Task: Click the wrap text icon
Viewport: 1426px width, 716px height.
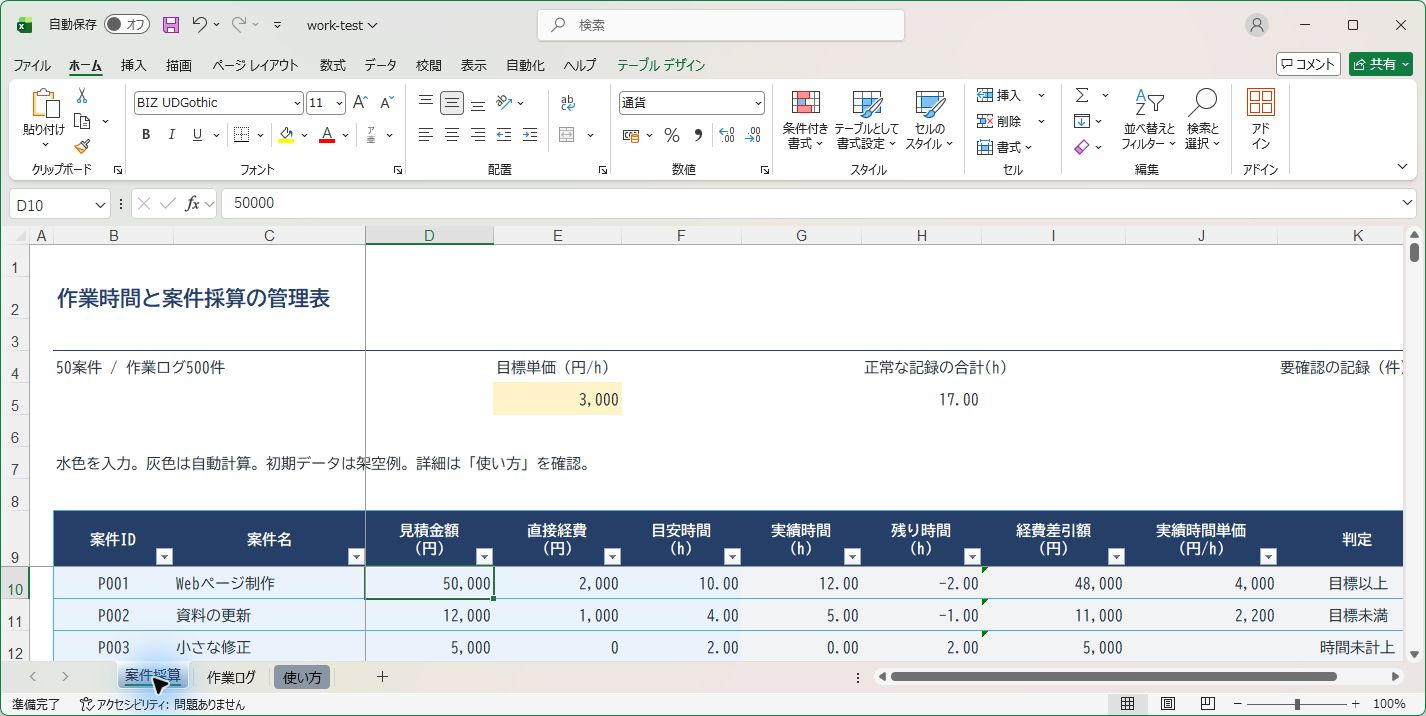Action: click(568, 102)
